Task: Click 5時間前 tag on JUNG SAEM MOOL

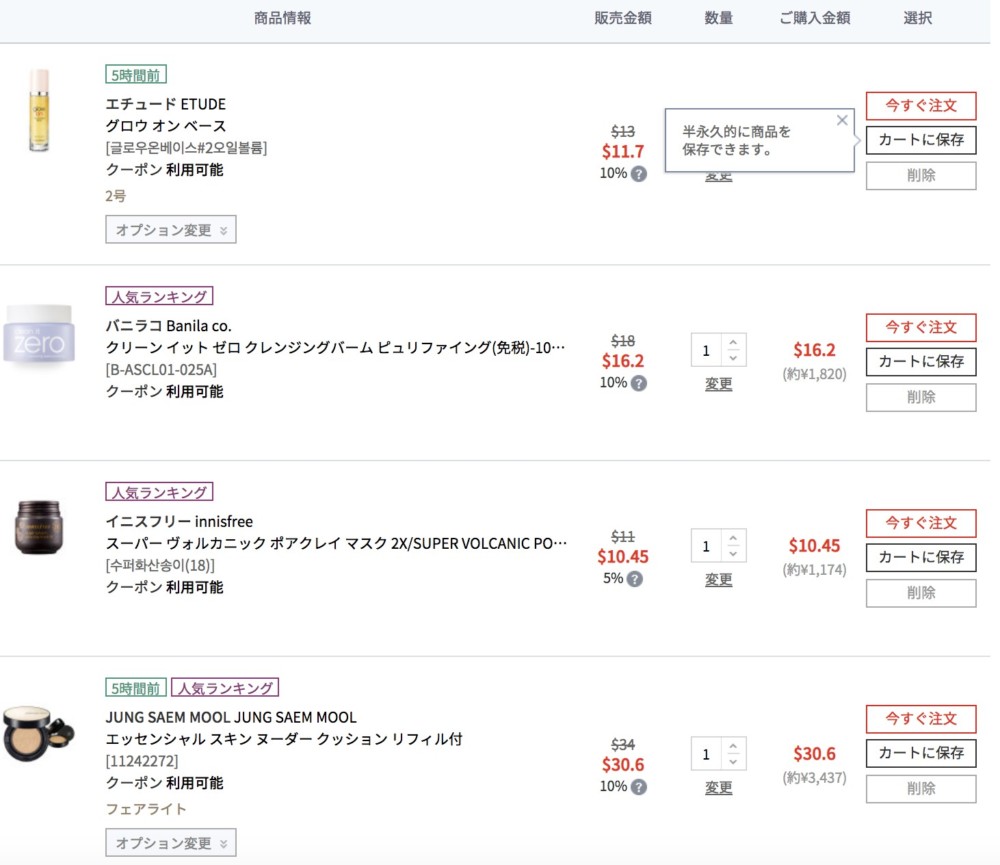Action: pyautogui.click(x=136, y=688)
